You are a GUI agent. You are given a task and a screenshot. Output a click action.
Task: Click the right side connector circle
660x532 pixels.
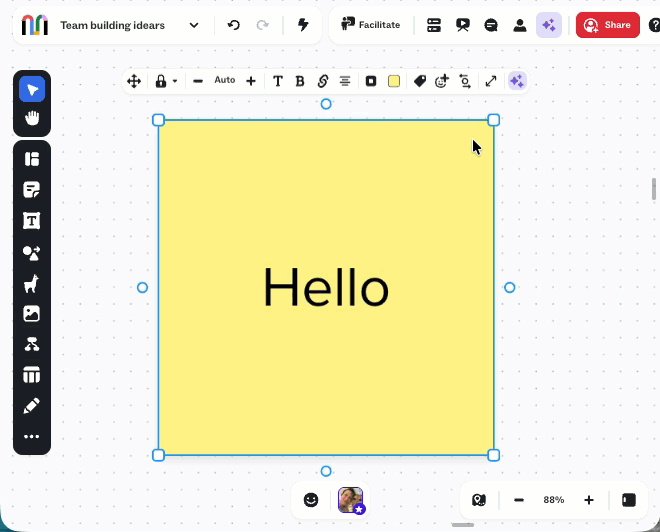[x=509, y=287]
